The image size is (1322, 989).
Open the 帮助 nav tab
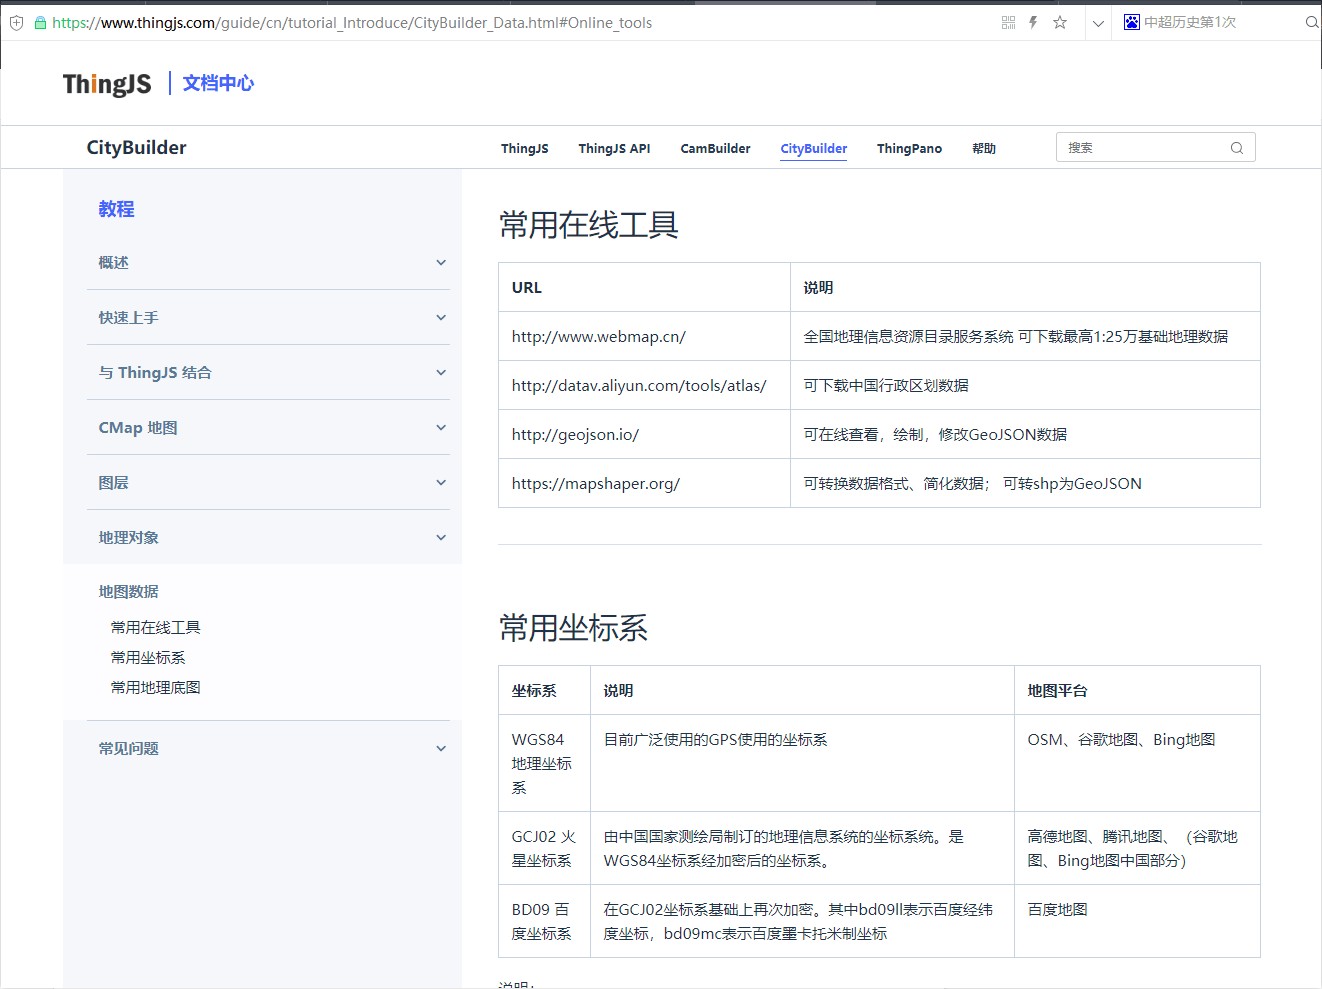[x=984, y=148]
